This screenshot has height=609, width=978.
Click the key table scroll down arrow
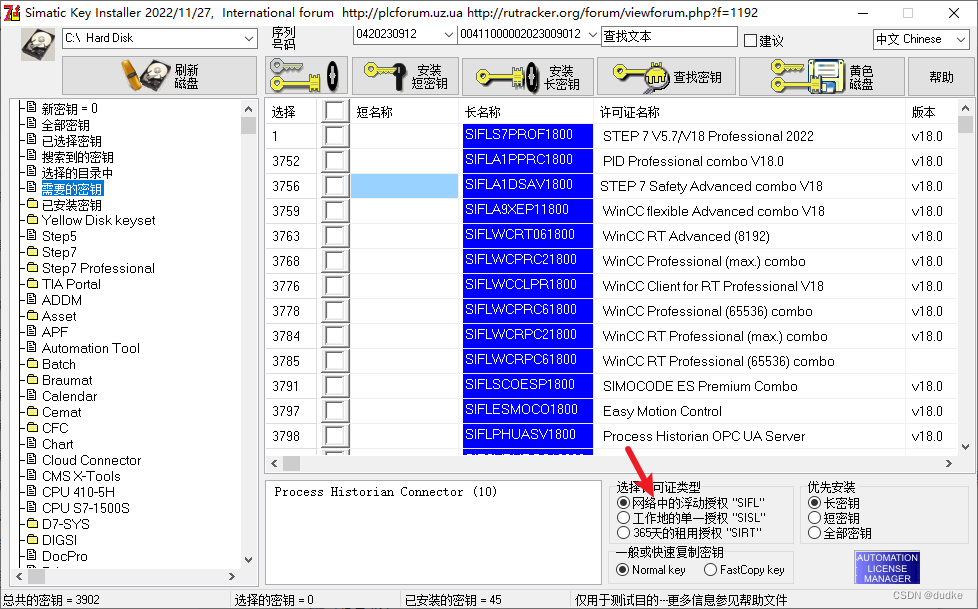tap(966, 447)
